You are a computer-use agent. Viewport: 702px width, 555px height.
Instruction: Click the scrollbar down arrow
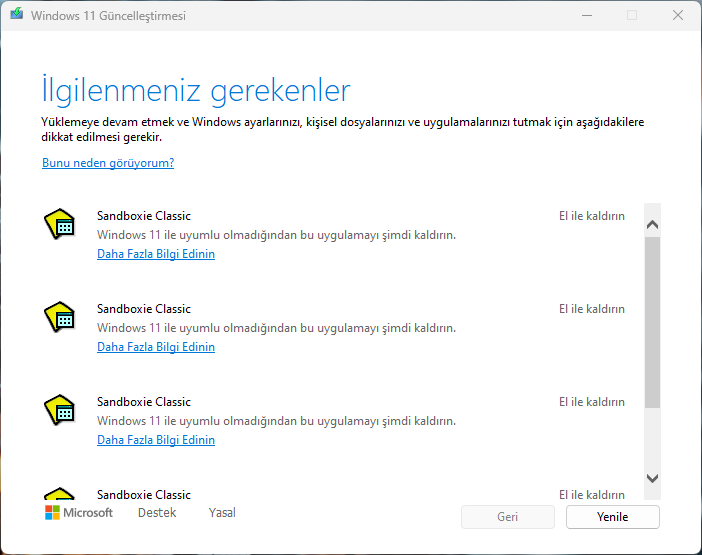[652, 478]
